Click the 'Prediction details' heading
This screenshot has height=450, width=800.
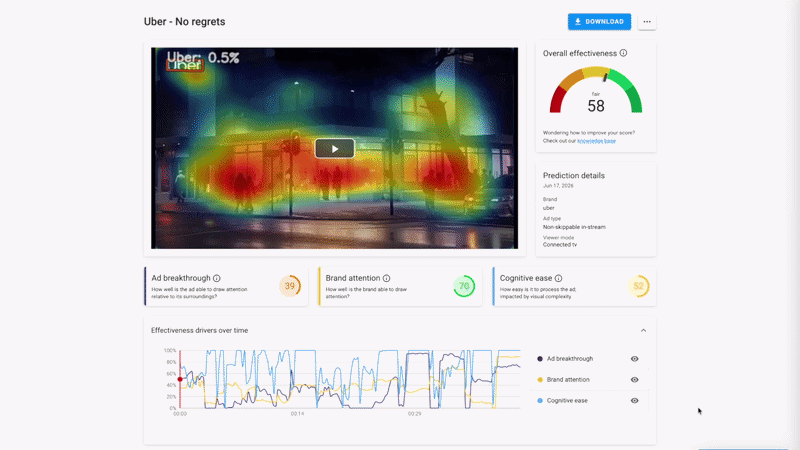tap(573, 176)
